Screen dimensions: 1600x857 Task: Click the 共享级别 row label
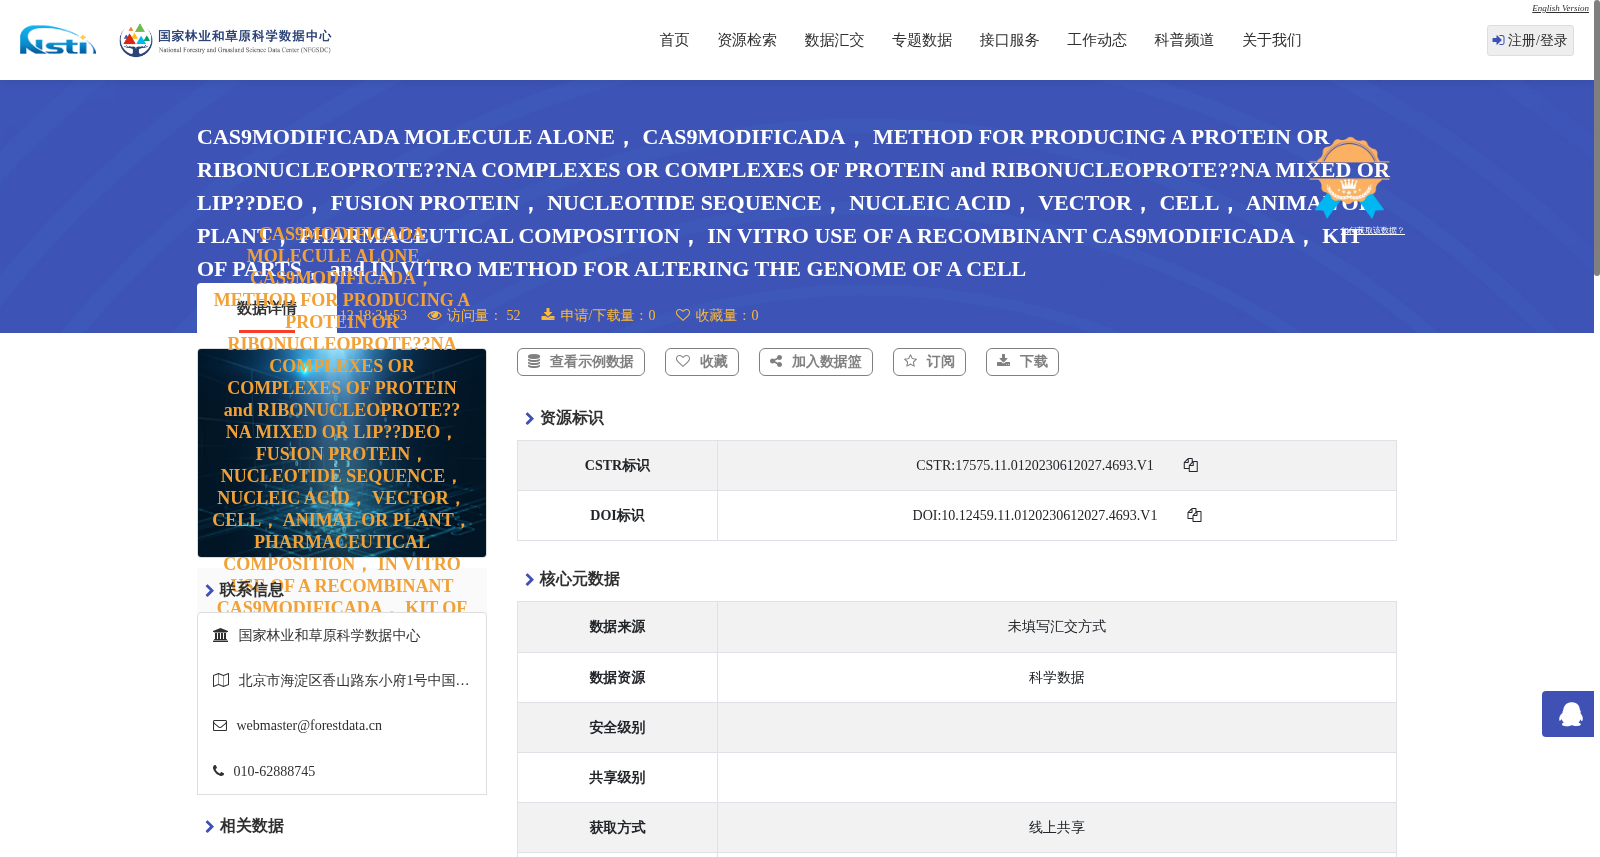tap(617, 778)
